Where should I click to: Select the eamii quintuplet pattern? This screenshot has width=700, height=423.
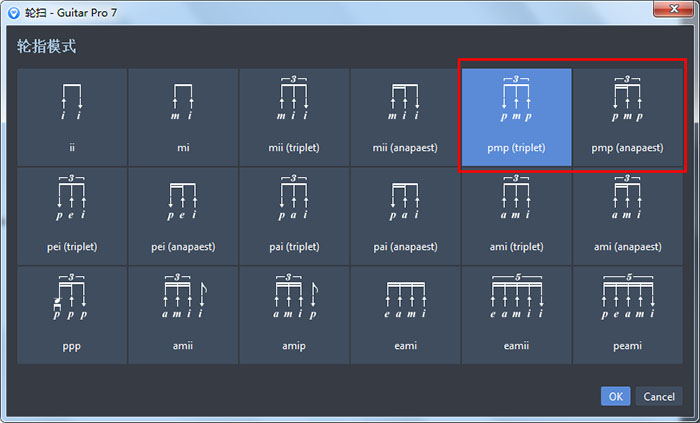(516, 314)
